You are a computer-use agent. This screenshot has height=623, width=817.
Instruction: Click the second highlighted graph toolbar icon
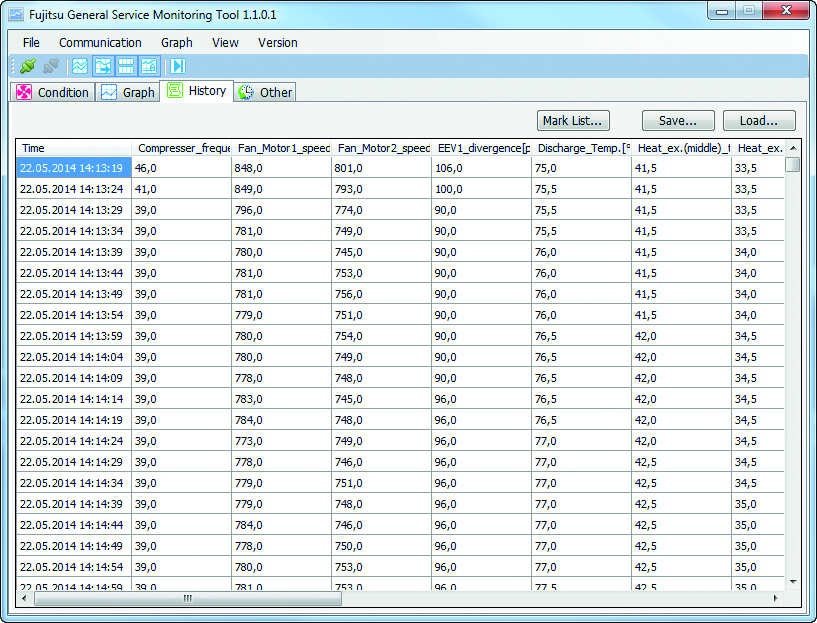[103, 66]
